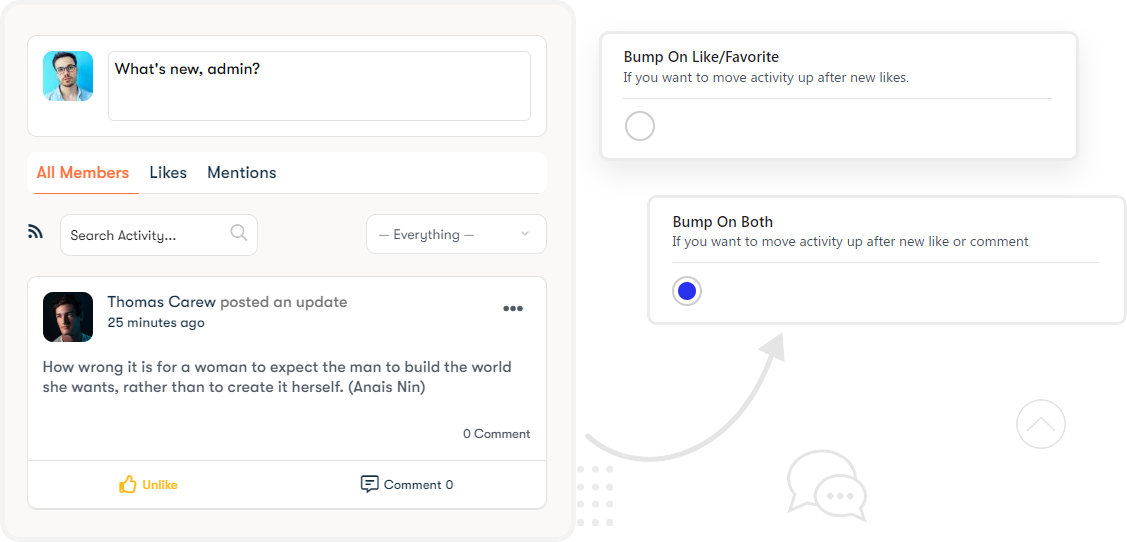Click the scroll-to-top arrow circle

pyautogui.click(x=1041, y=424)
